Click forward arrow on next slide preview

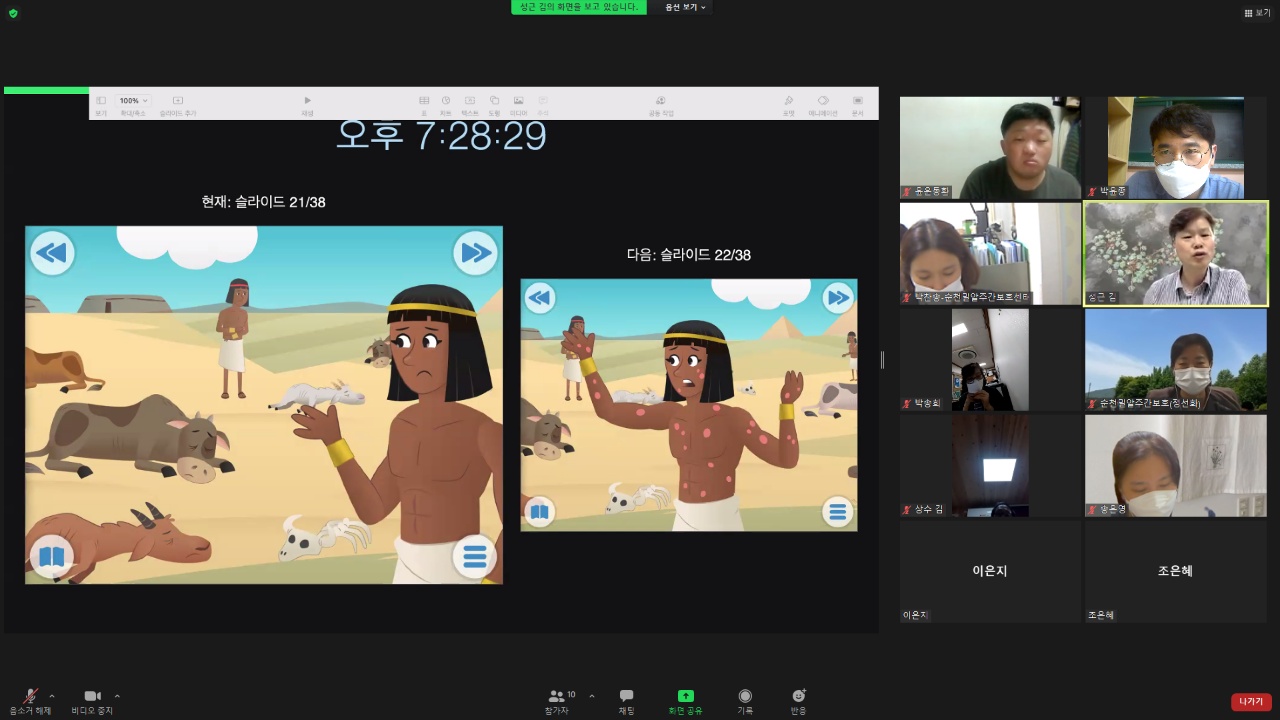837,297
